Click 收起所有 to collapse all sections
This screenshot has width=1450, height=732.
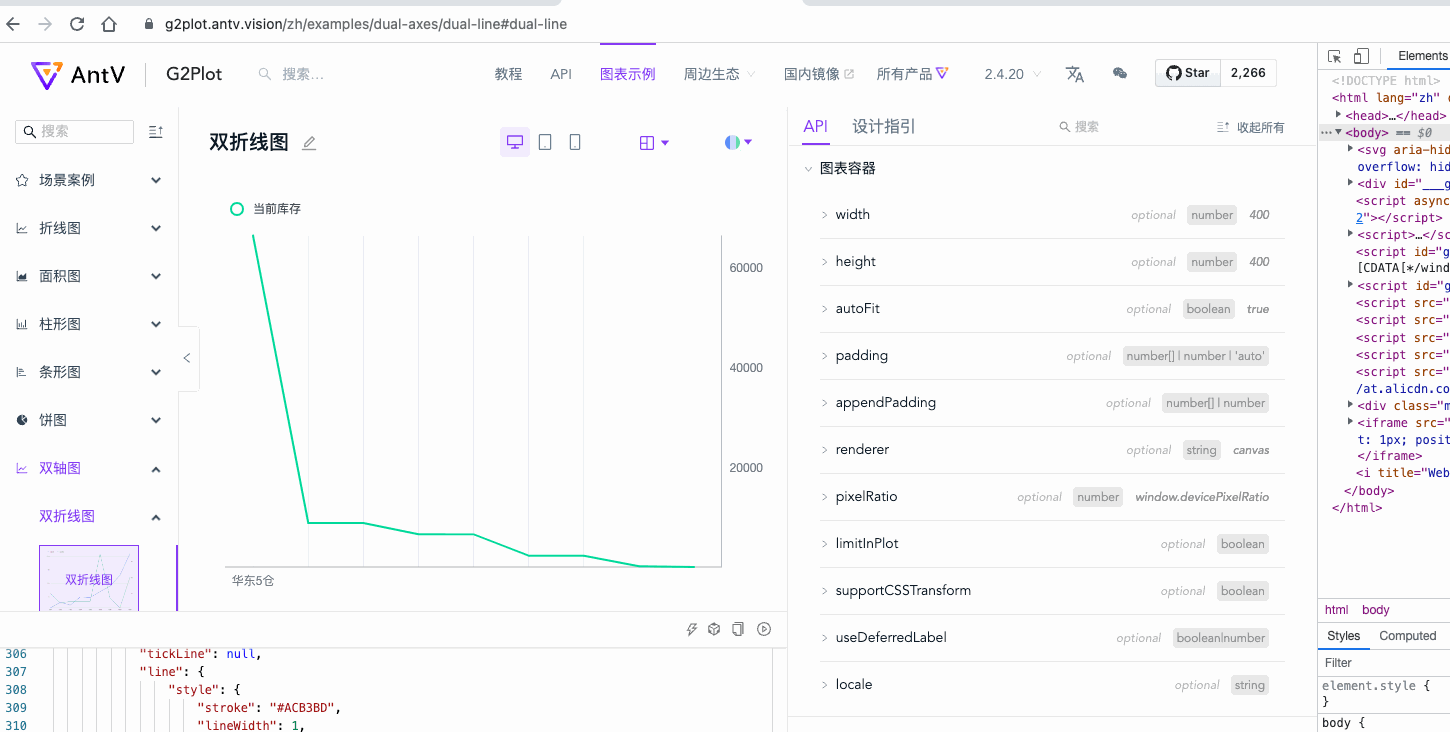(x=1251, y=127)
